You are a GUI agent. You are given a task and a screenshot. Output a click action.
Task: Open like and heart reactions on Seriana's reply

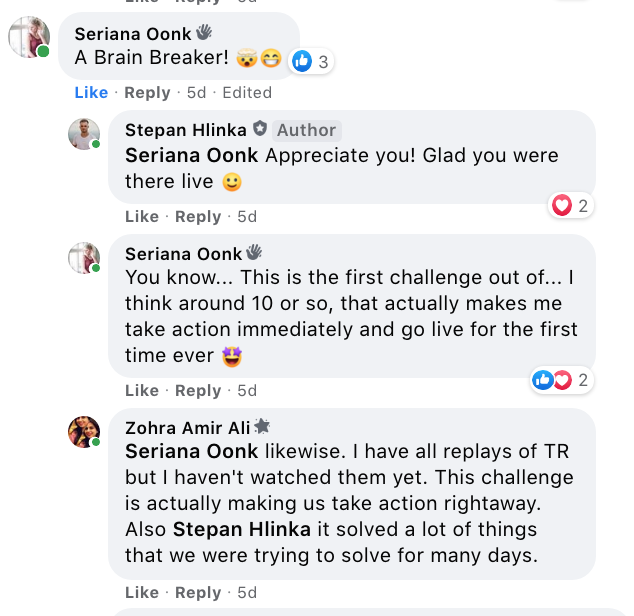pos(562,380)
